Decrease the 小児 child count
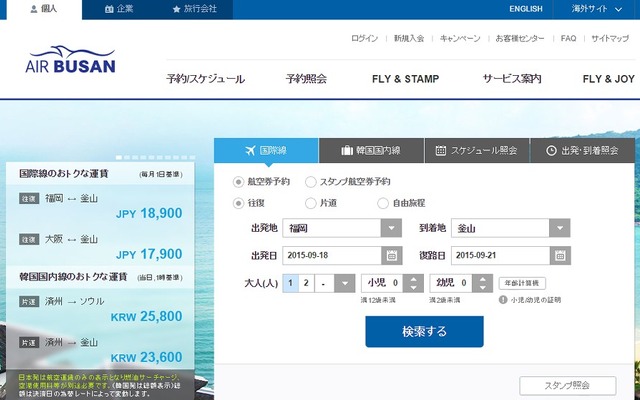640x400 pixels. (413, 288)
